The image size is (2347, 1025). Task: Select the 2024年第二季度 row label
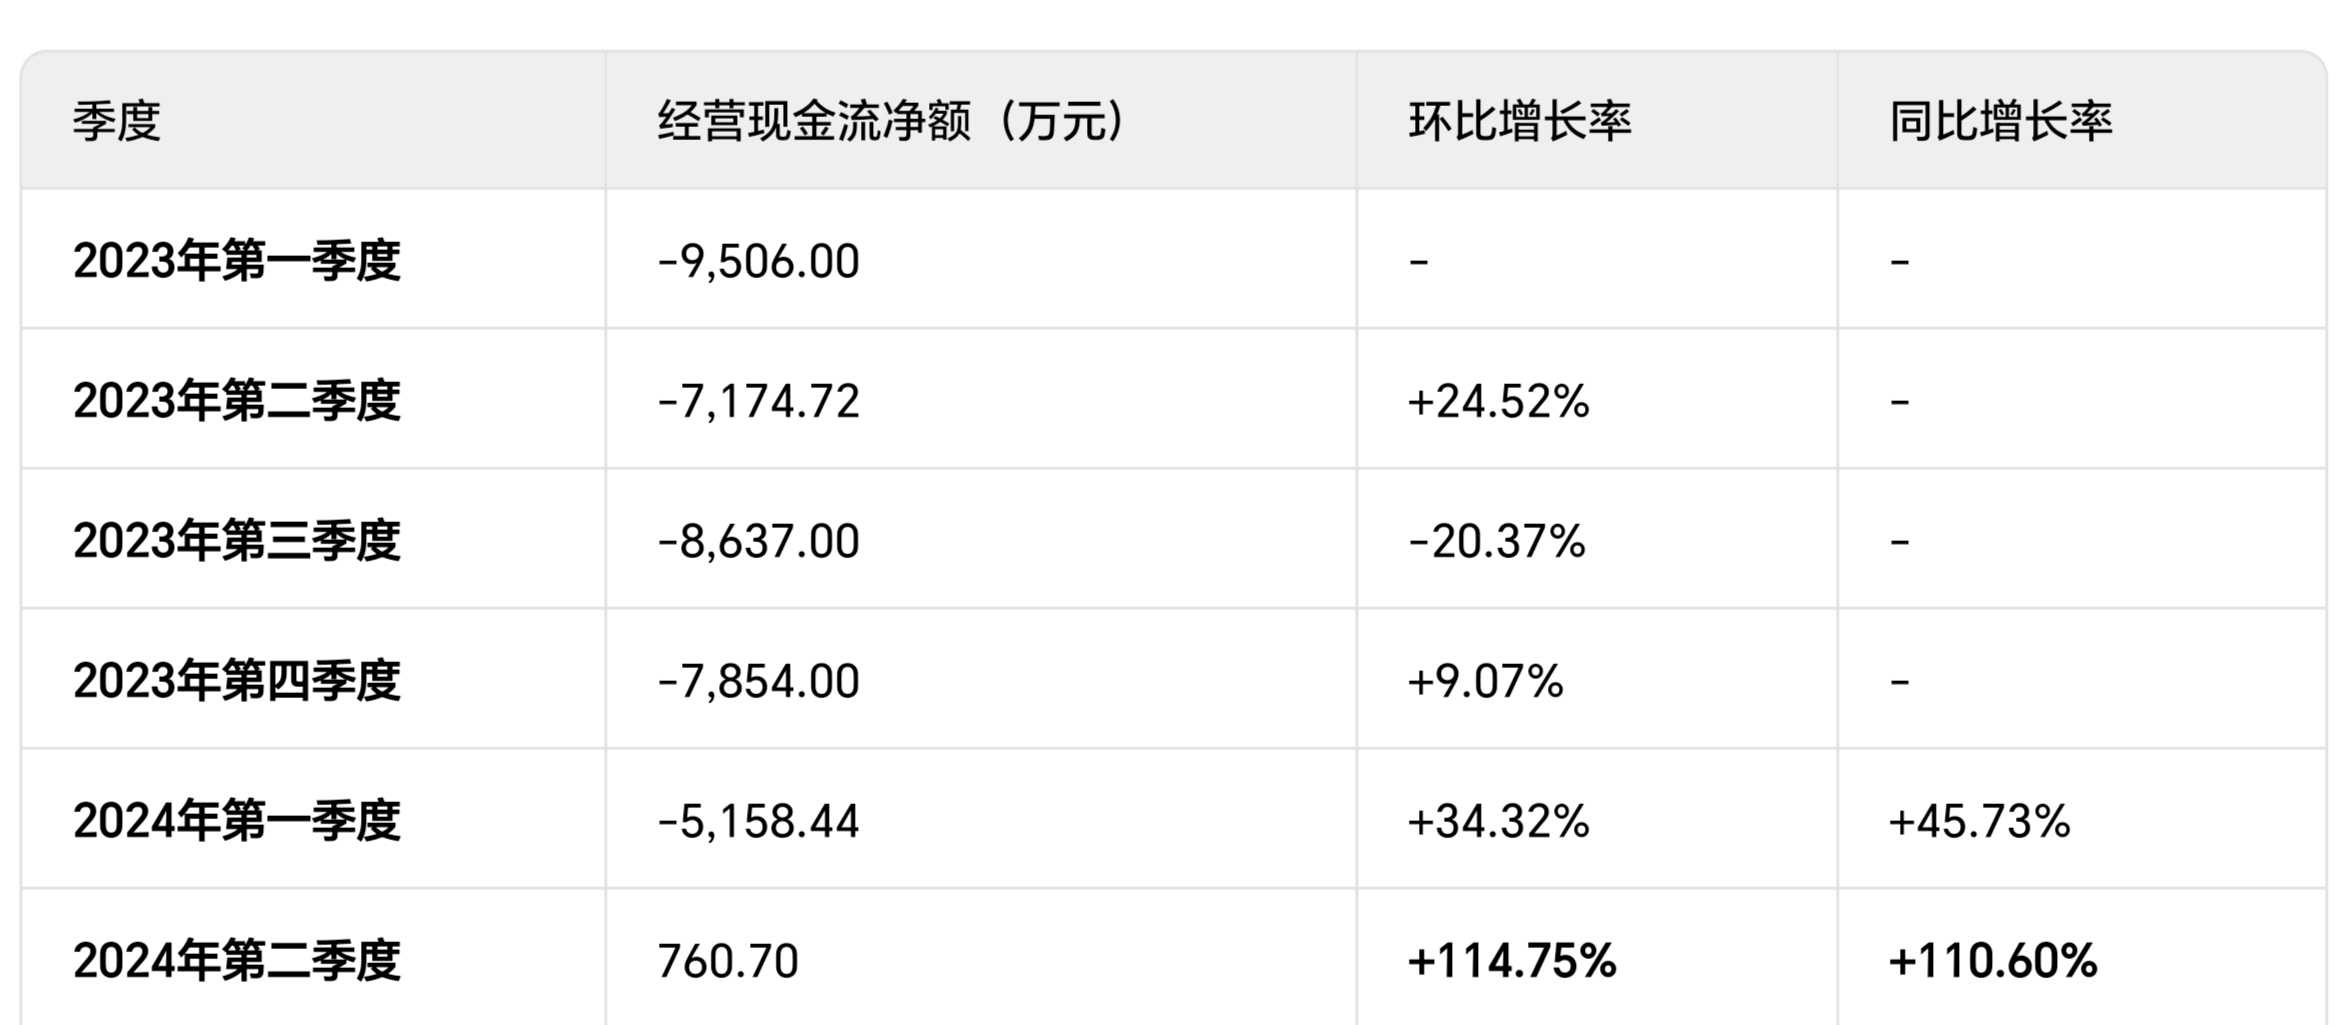237,961
